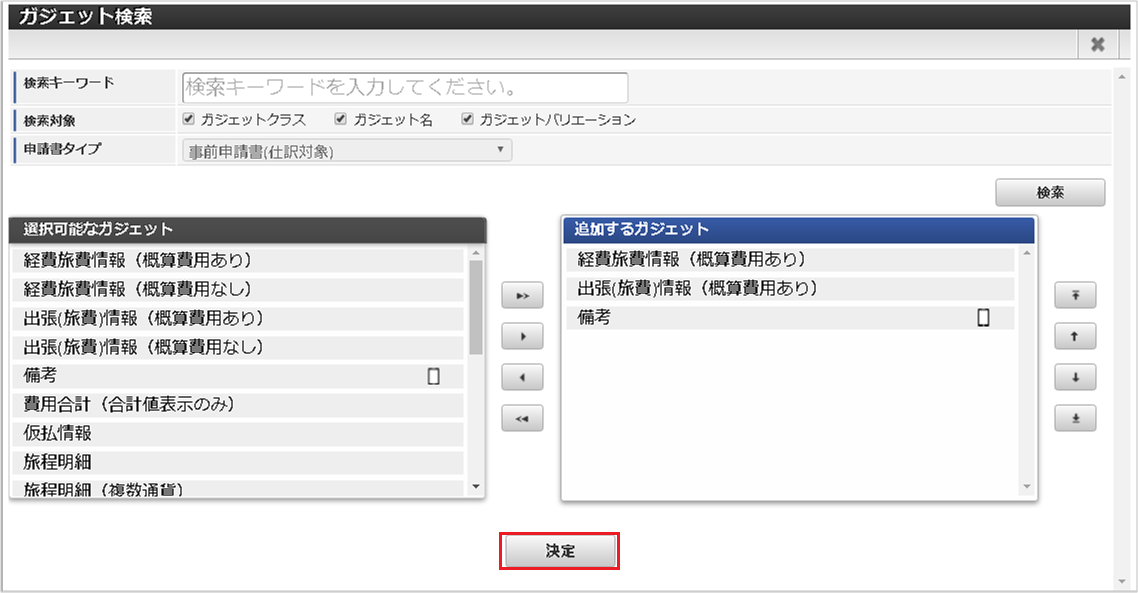Click inside the search keyword input field

pyautogui.click(x=403, y=87)
